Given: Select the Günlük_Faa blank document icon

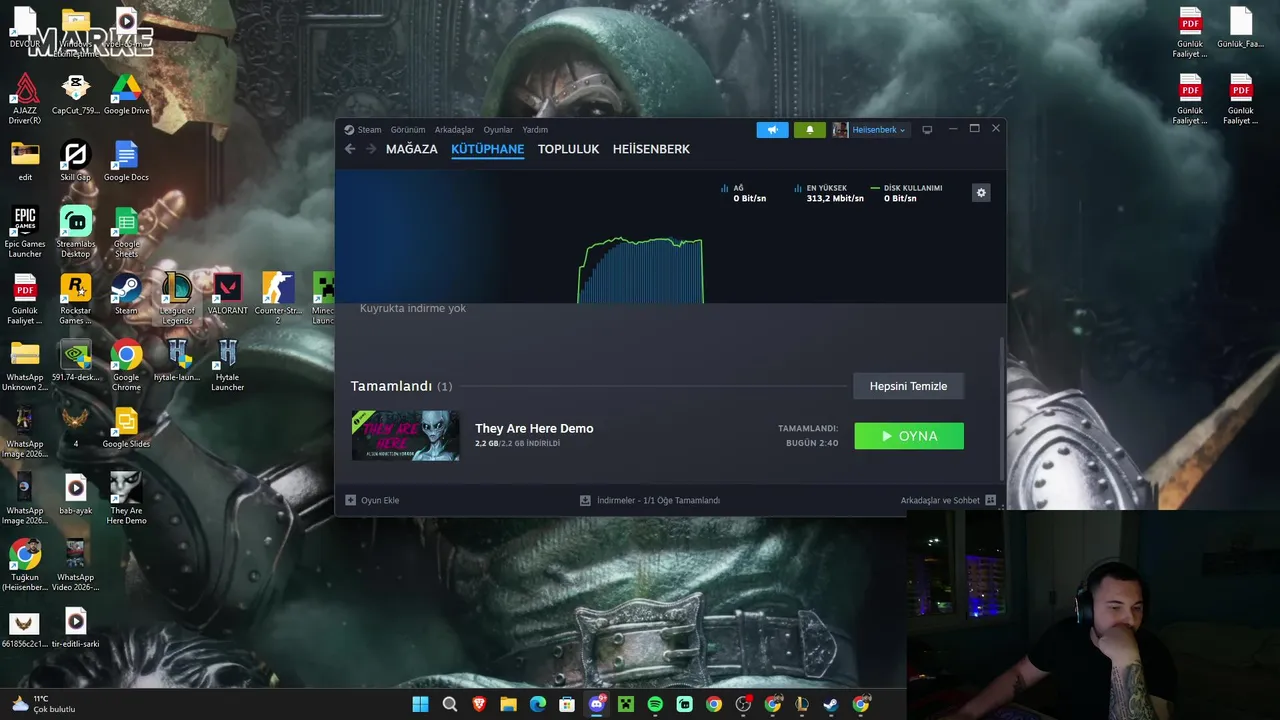Looking at the screenshot, I should (1241, 28).
